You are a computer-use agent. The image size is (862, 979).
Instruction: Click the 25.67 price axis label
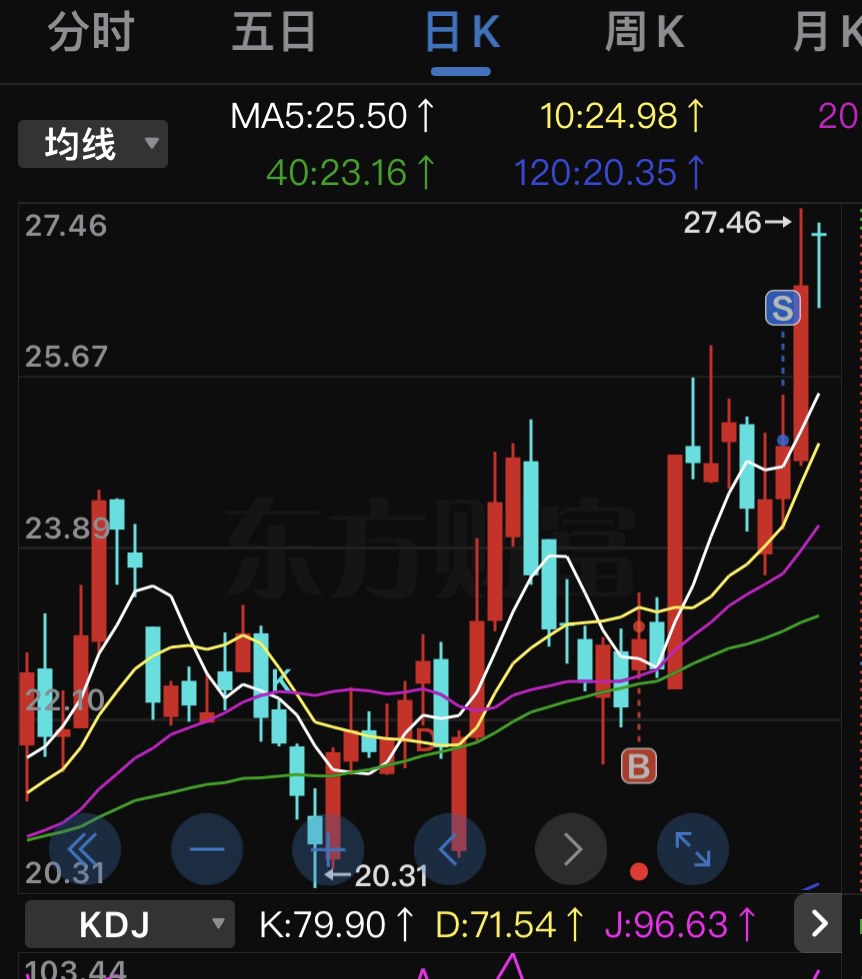click(x=66, y=357)
